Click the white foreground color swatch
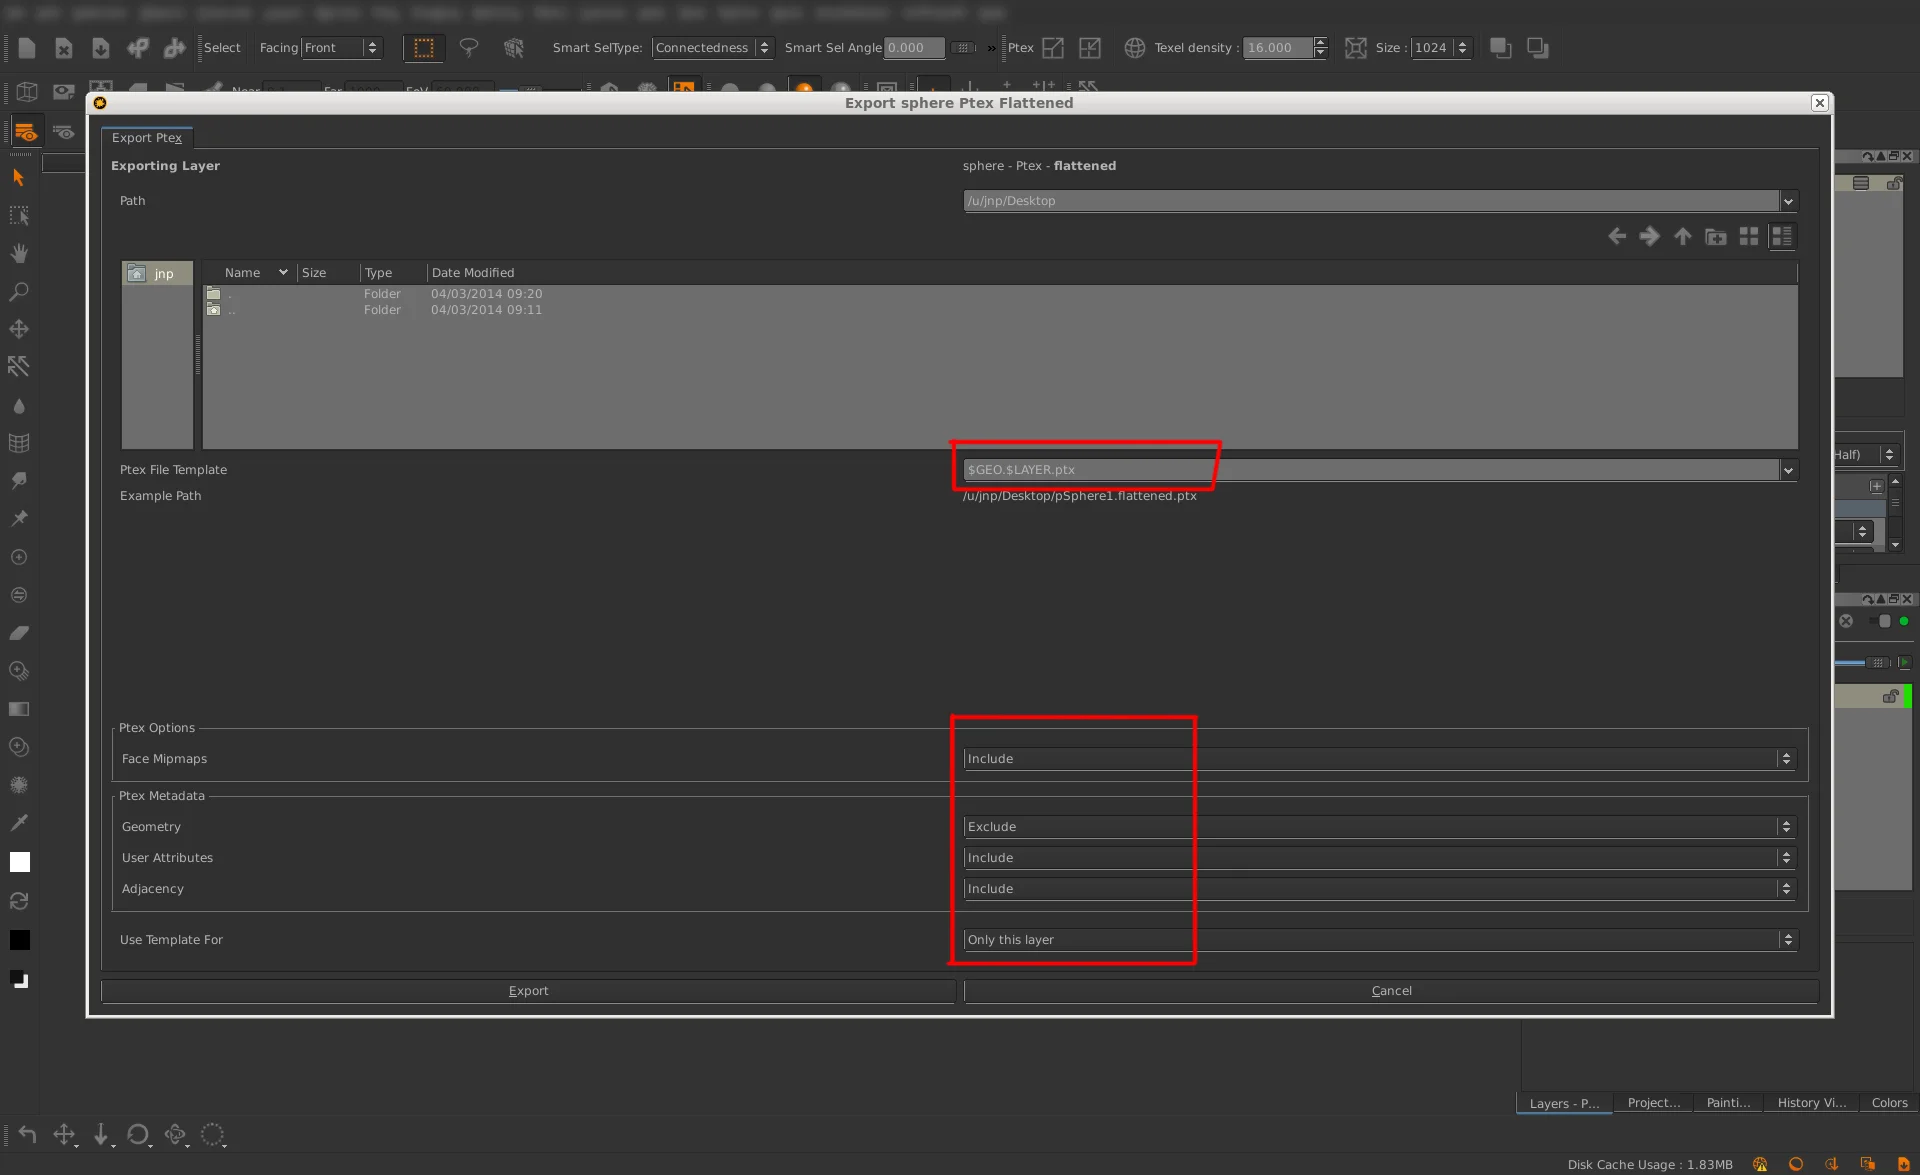Image resolution: width=1920 pixels, height=1175 pixels. 19,862
